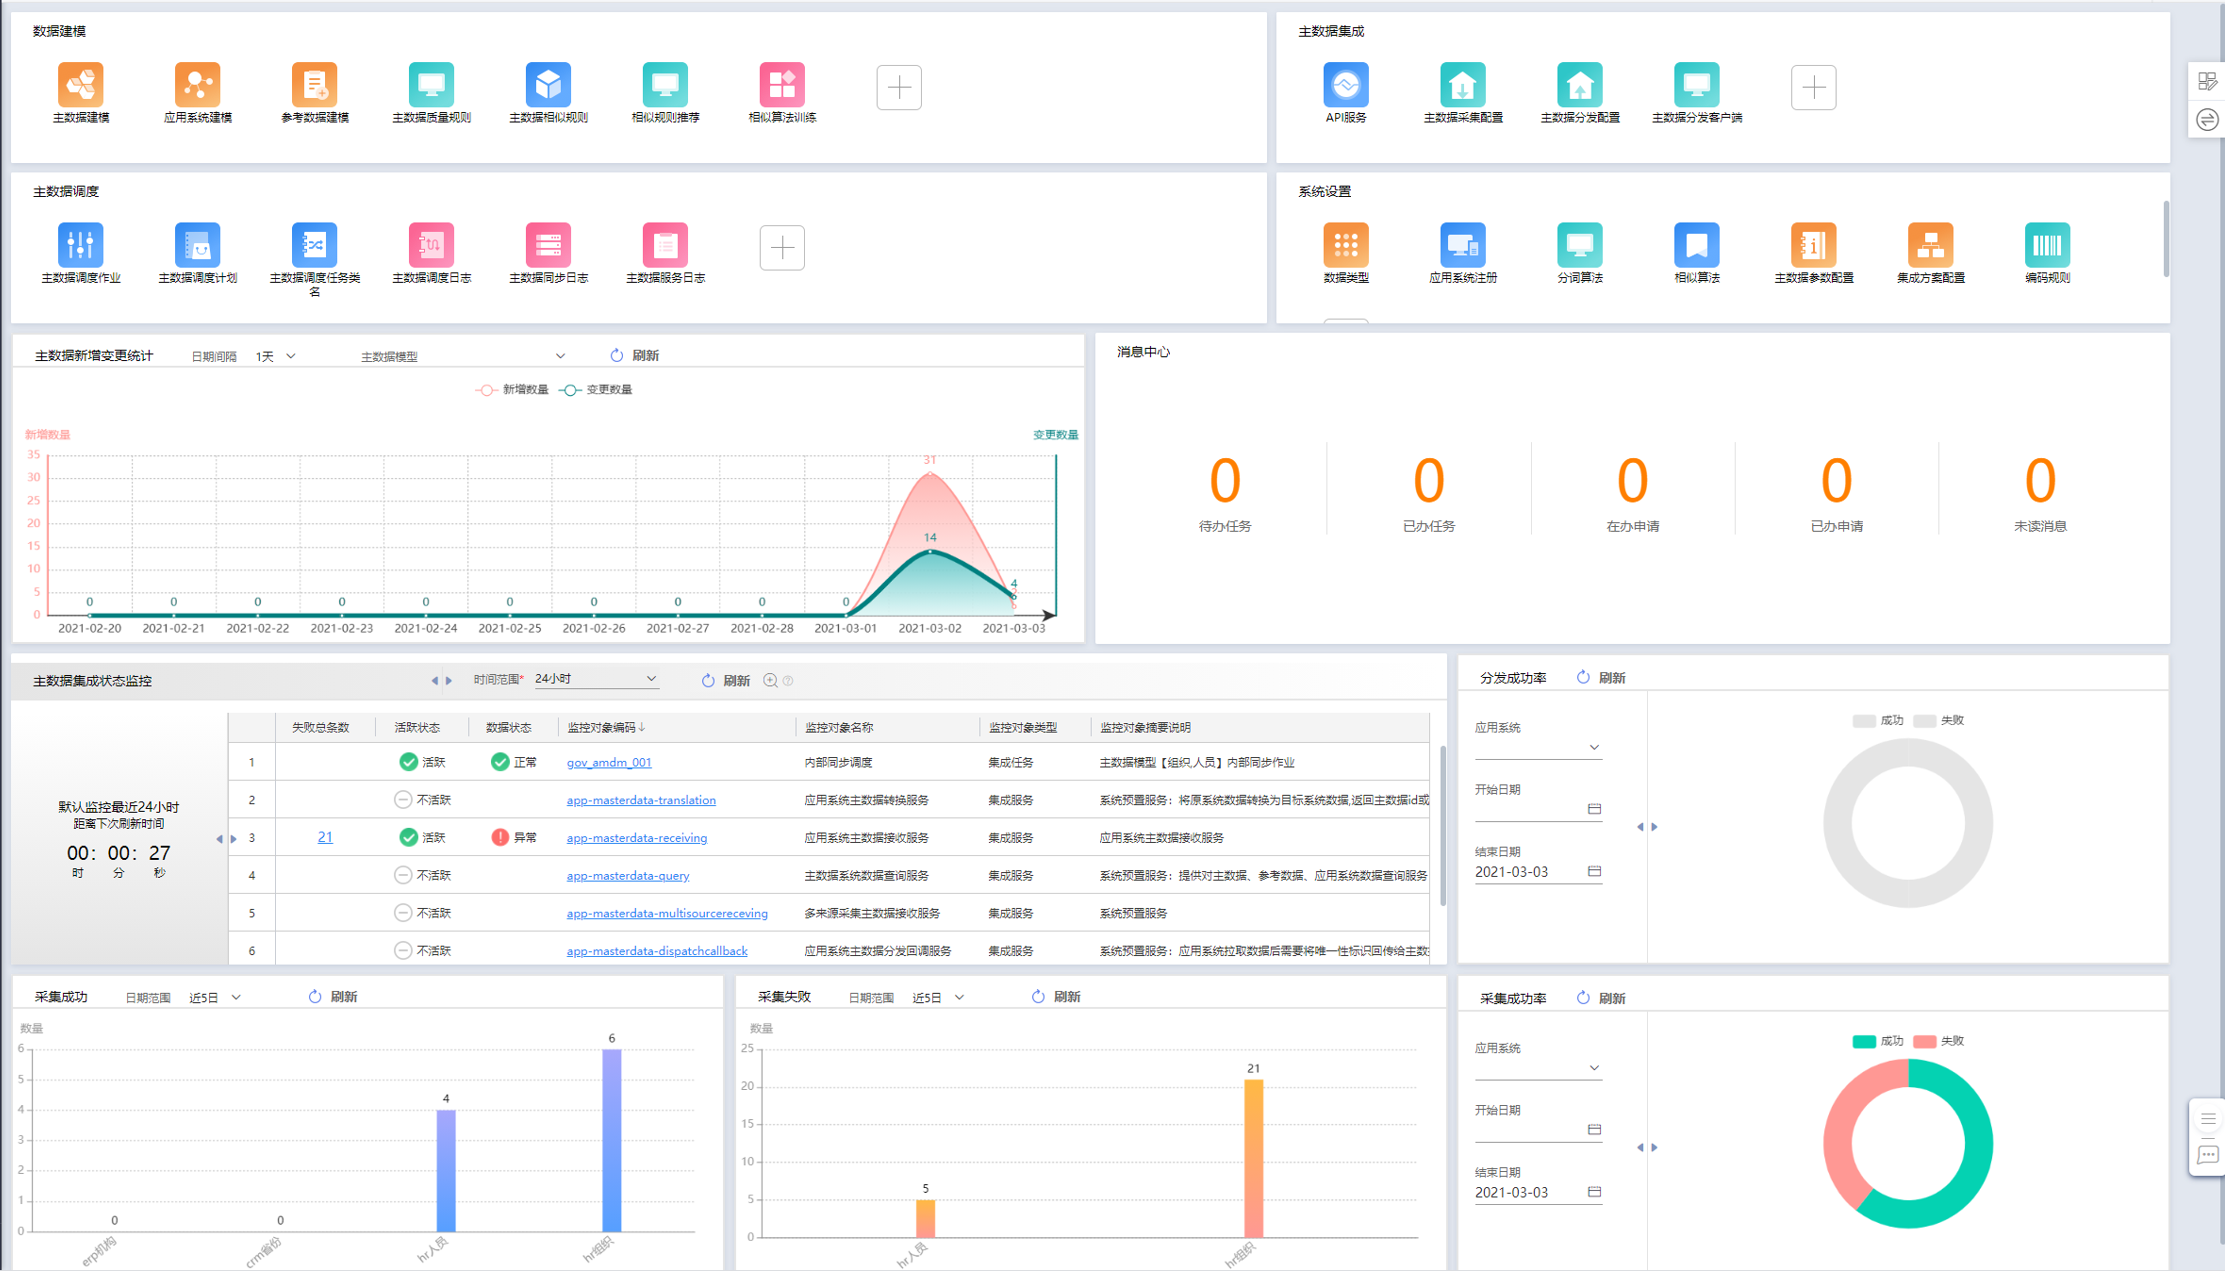
Task: Toggle 失败 legend in 采集成功率 chart
Action: pyautogui.click(x=1939, y=1042)
